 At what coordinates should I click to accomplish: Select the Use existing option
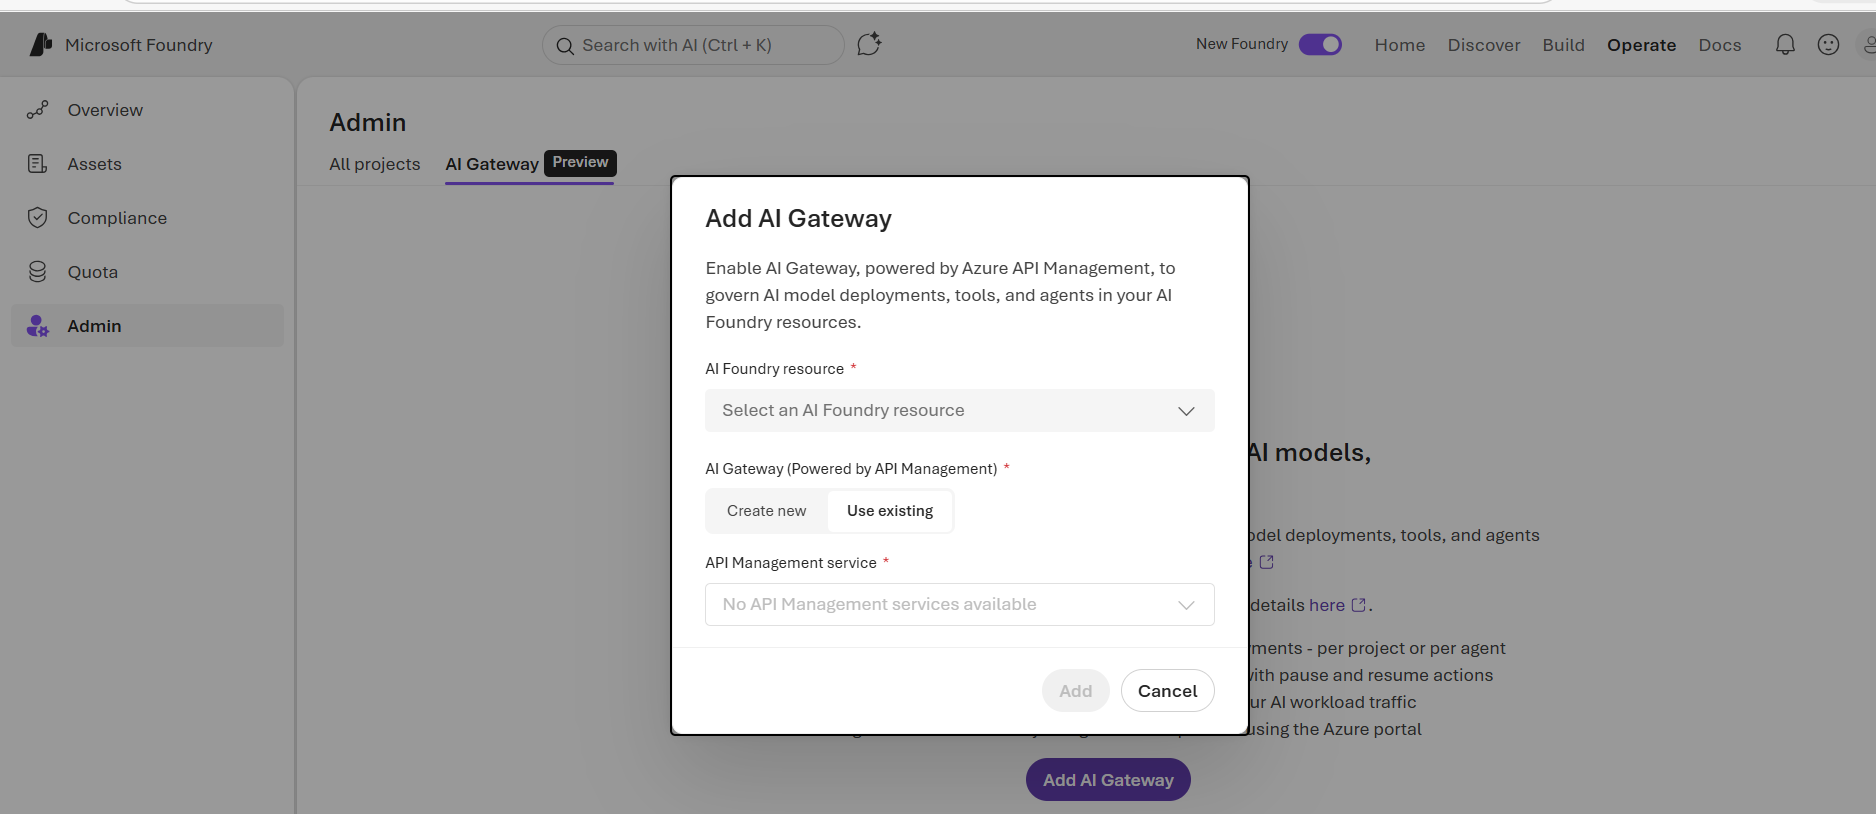click(890, 511)
